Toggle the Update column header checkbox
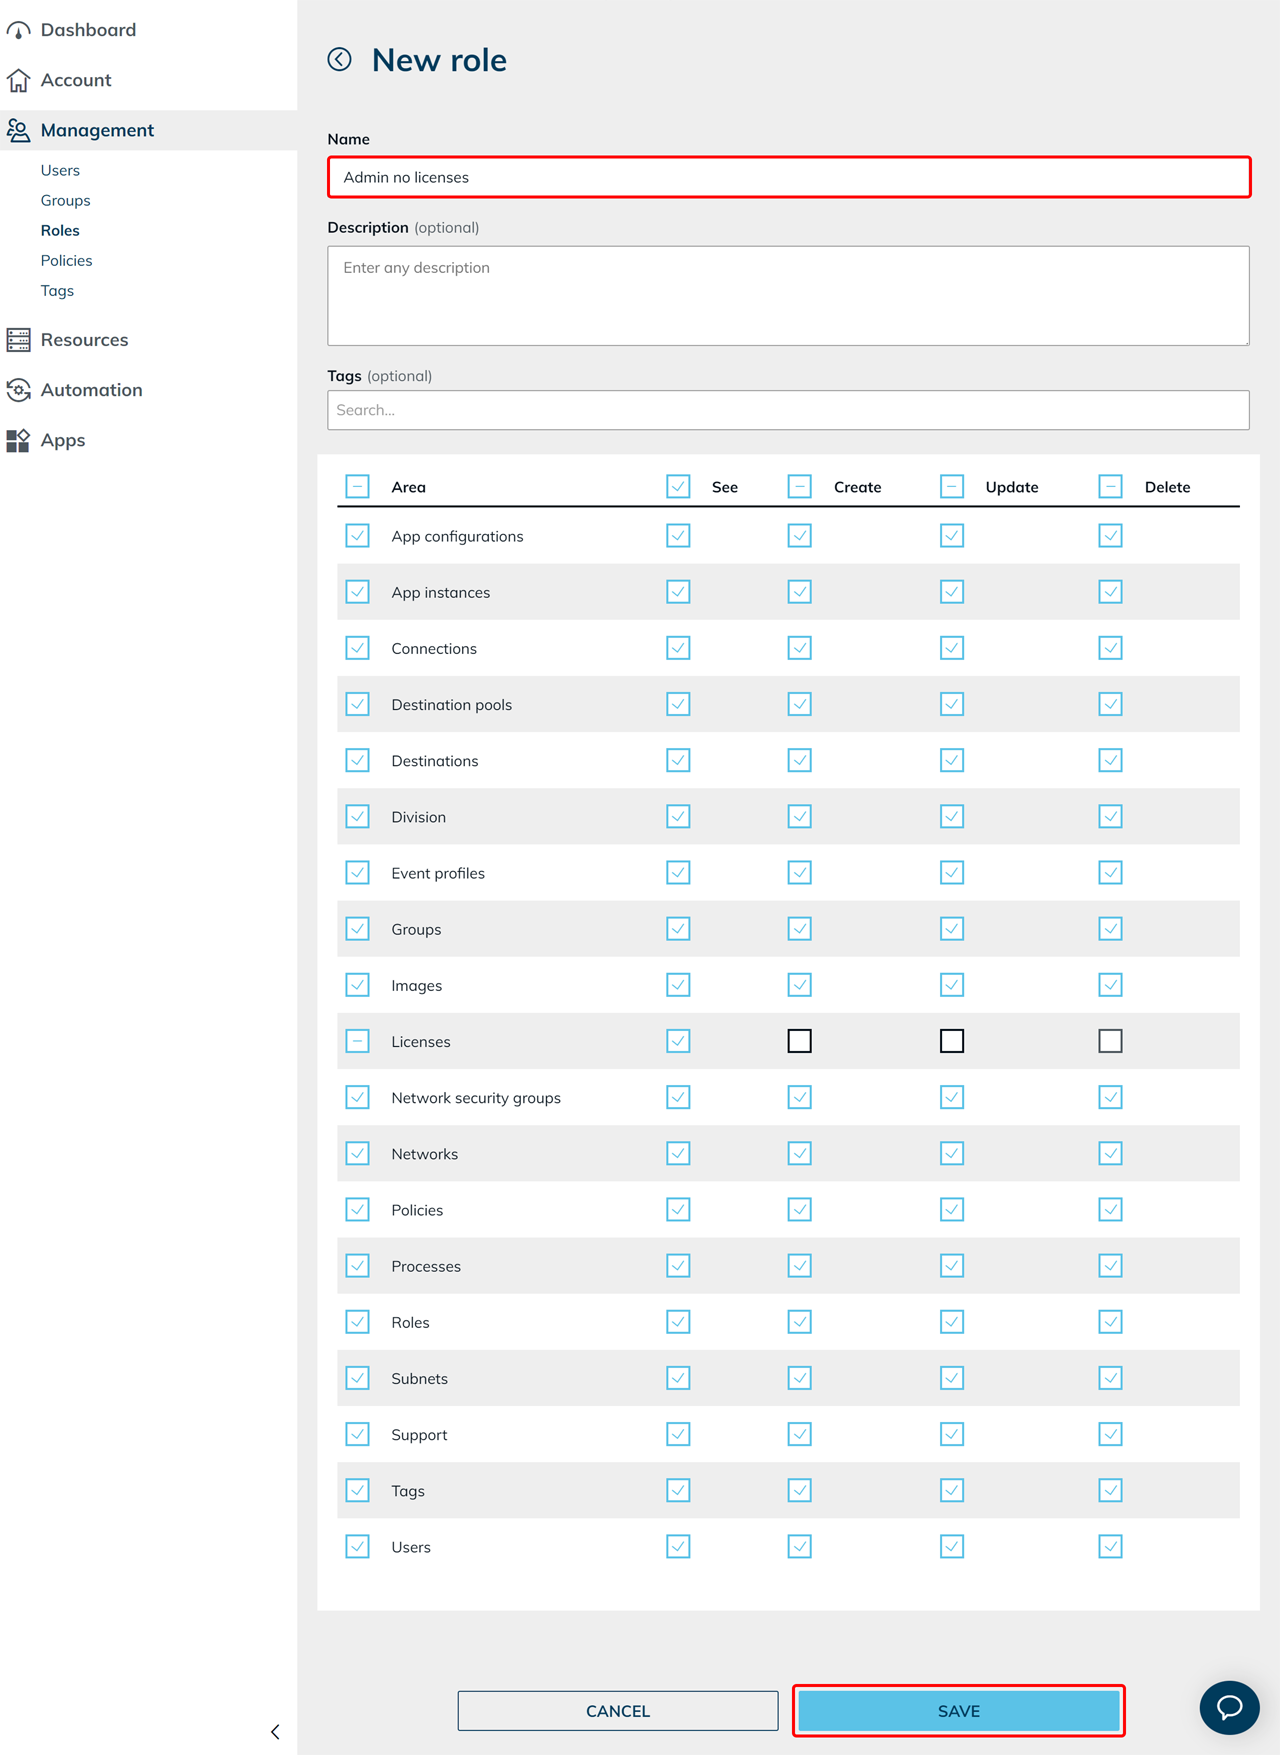The height and width of the screenshot is (1755, 1280). tap(952, 487)
